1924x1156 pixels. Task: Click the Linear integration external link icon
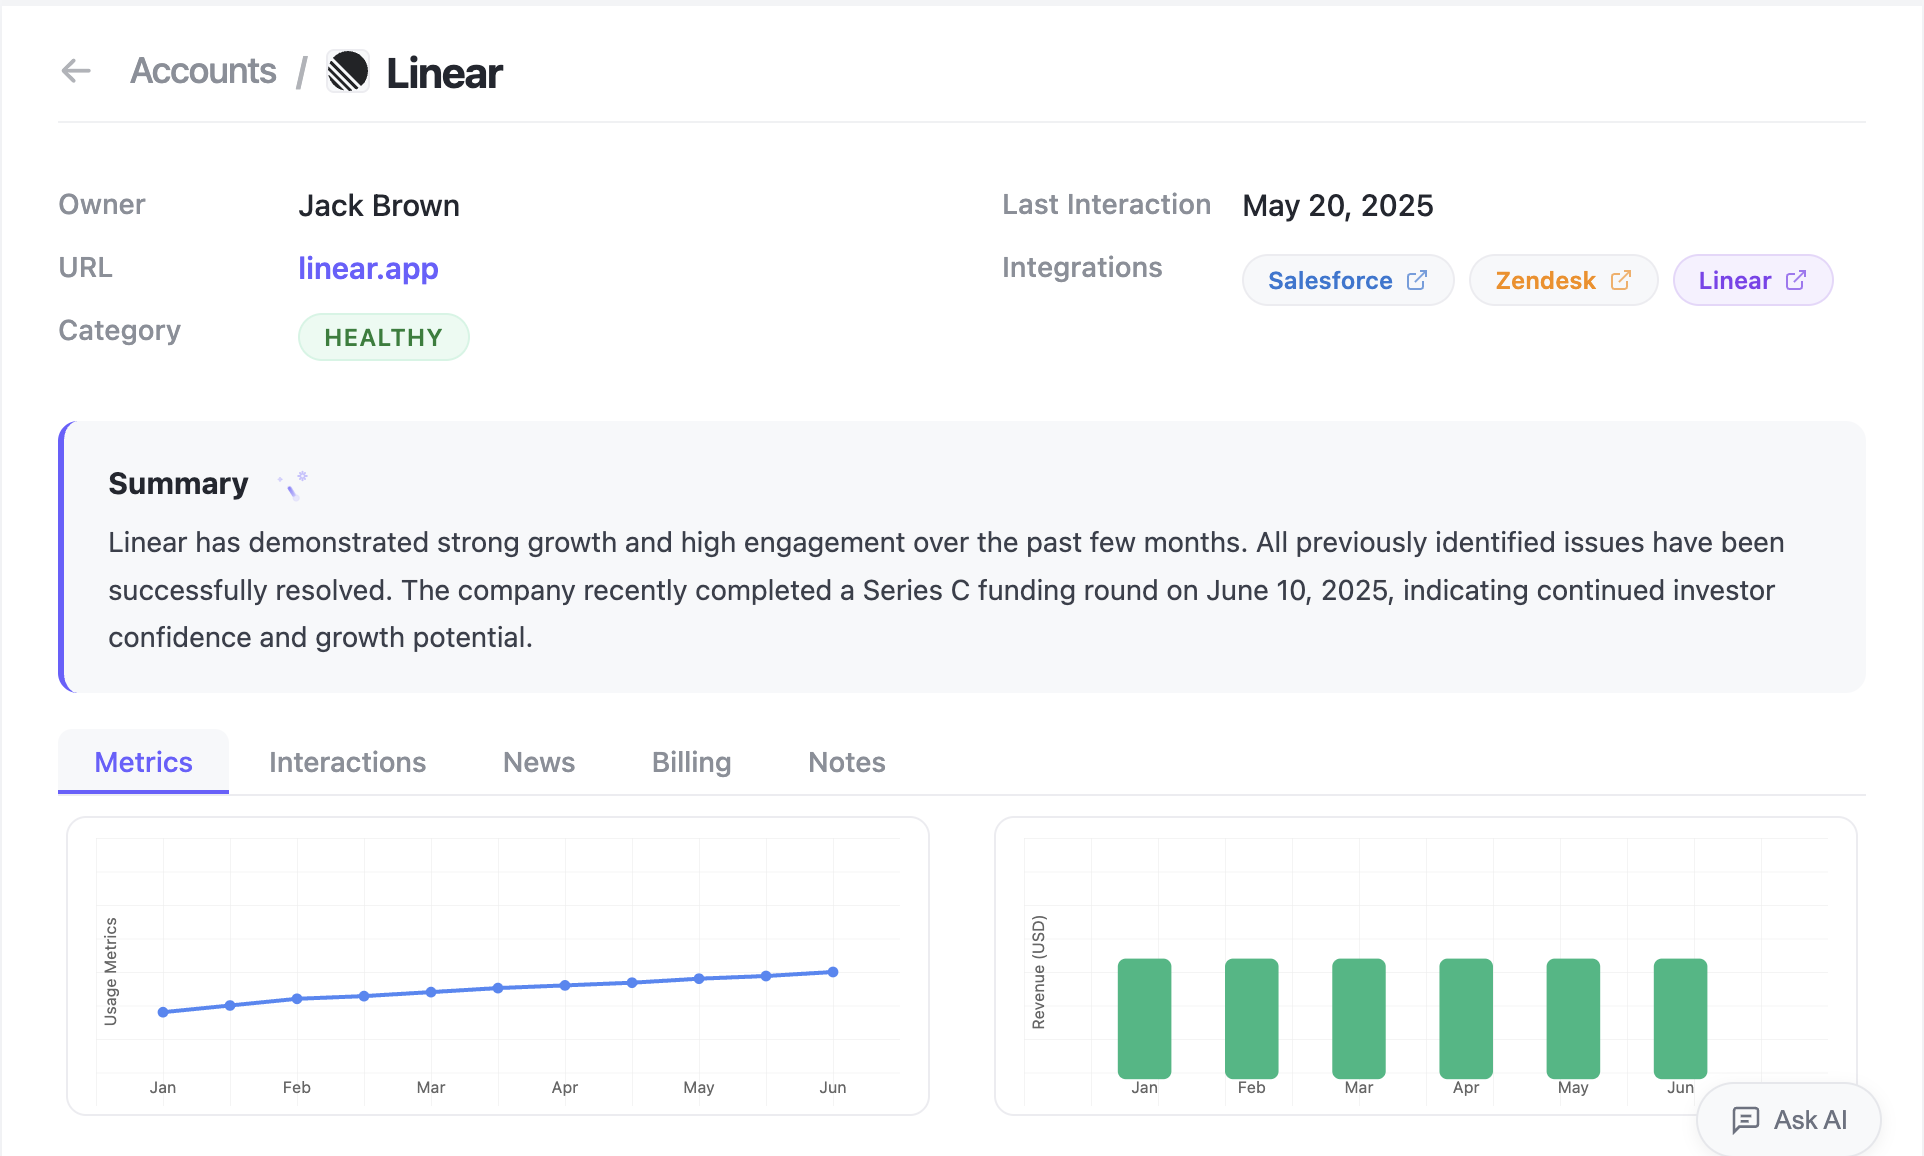[1796, 280]
